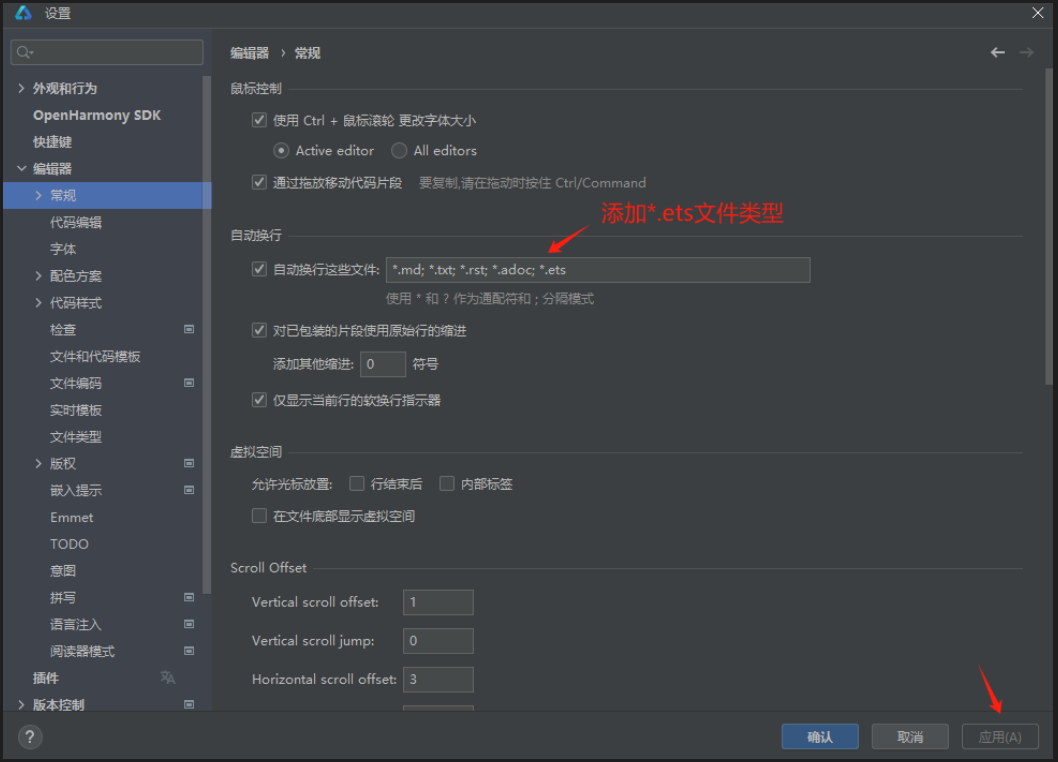The image size is (1058, 762).
Task: Click the project-level icon beside 拼写
Action: [x=189, y=597]
